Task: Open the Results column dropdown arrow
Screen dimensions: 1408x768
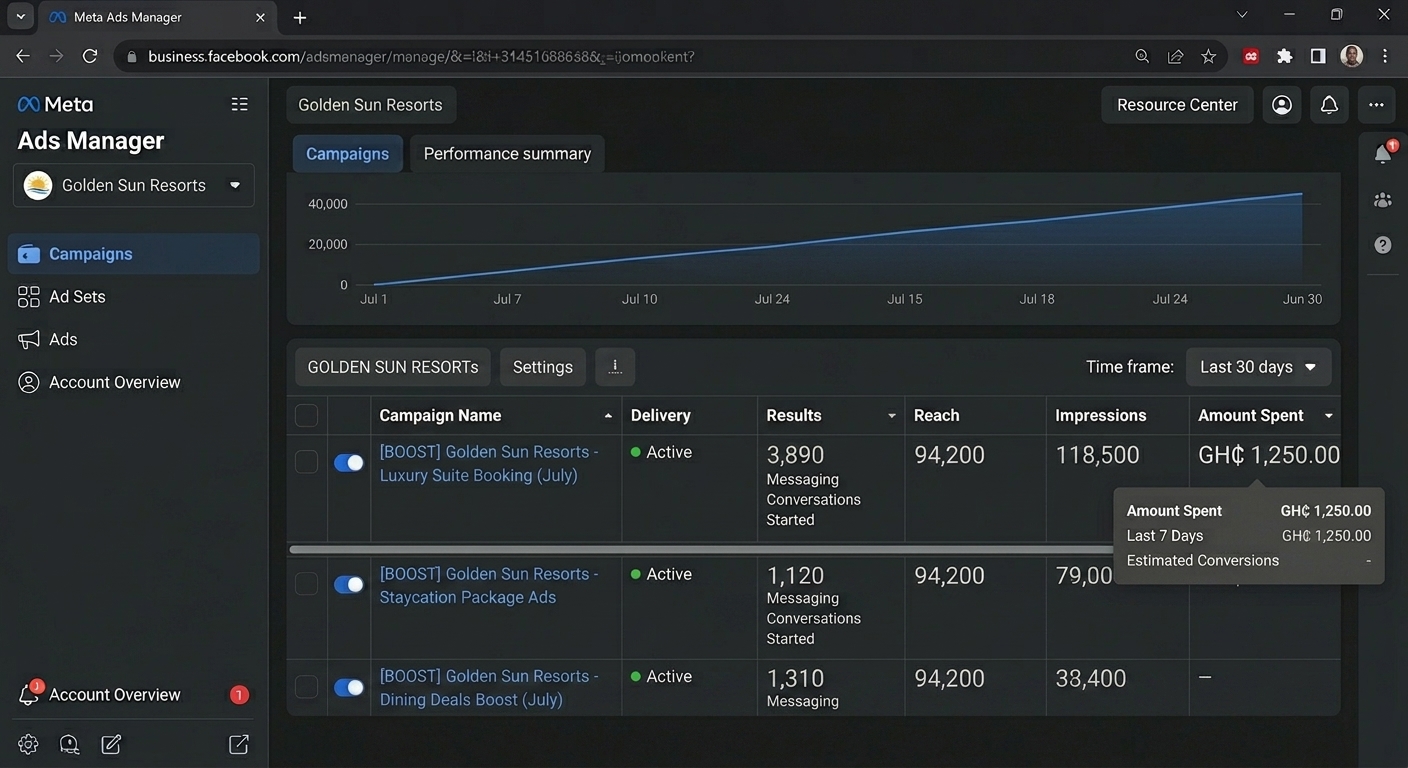Action: coord(891,416)
